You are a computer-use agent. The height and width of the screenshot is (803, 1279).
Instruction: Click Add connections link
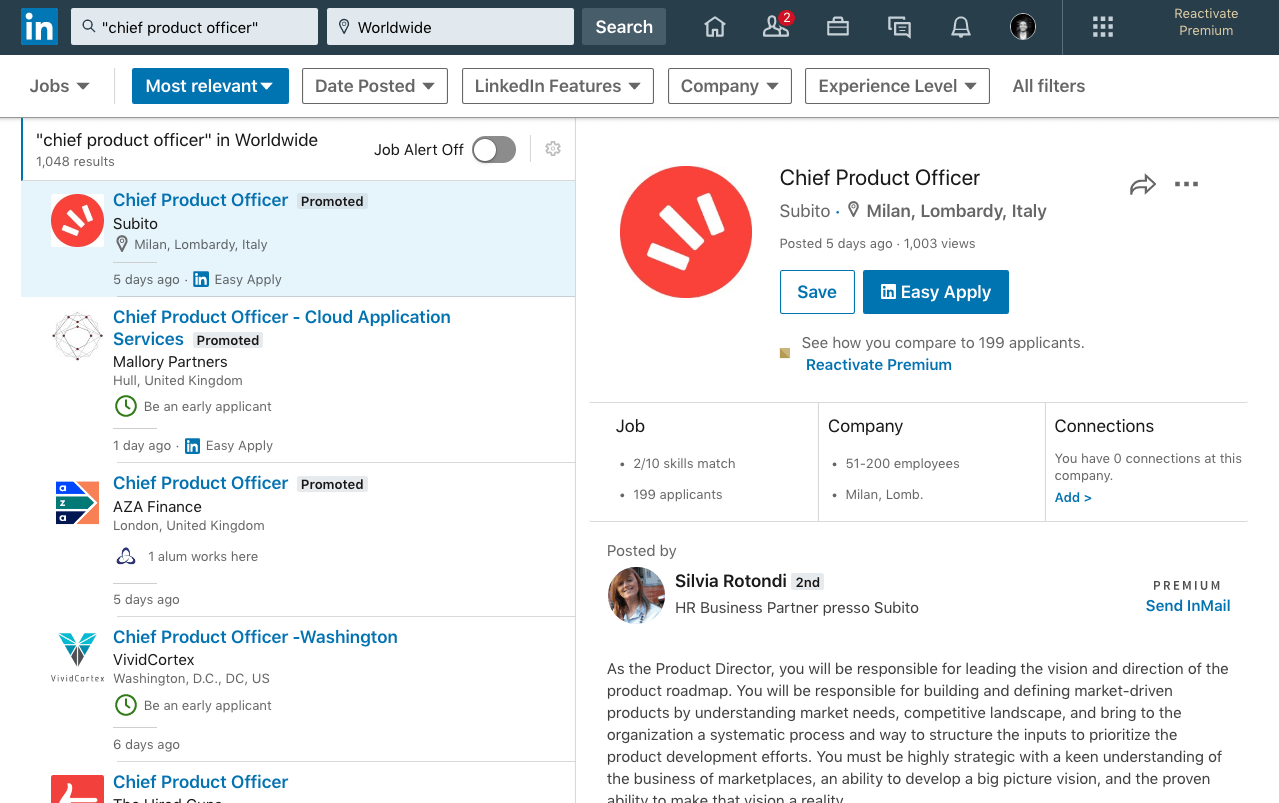[x=1073, y=497]
